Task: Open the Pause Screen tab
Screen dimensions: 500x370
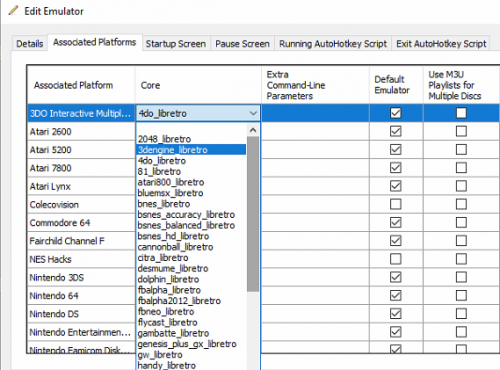Action: pos(242,44)
